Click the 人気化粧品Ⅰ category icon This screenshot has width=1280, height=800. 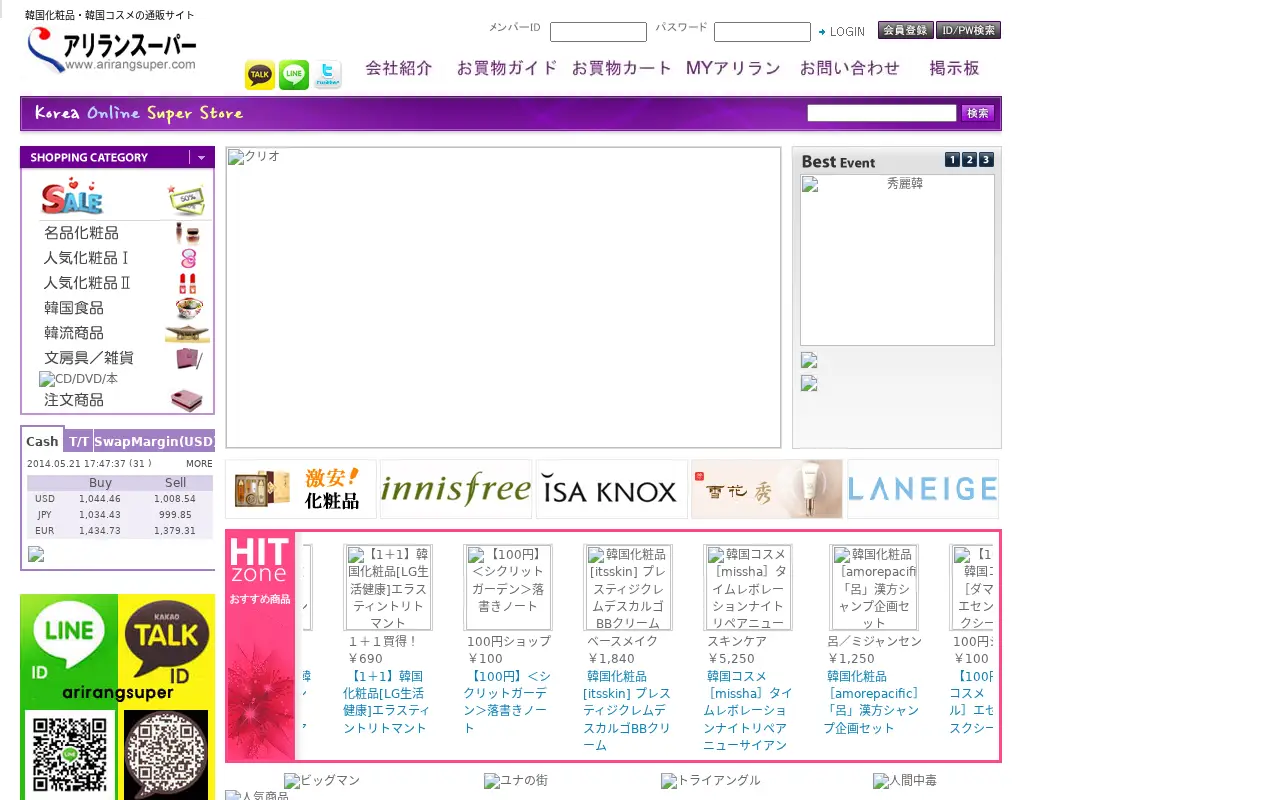pyautogui.click(x=187, y=258)
